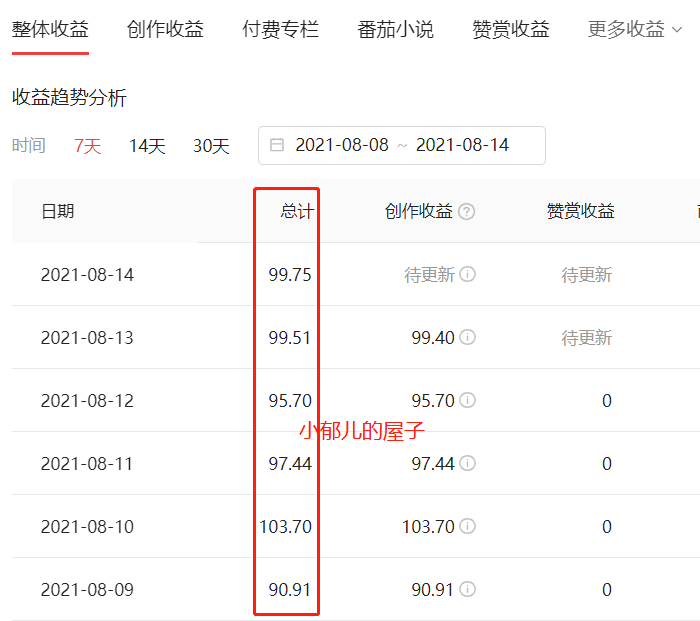
Task: Open the 创作收益 tab
Action: click(165, 29)
